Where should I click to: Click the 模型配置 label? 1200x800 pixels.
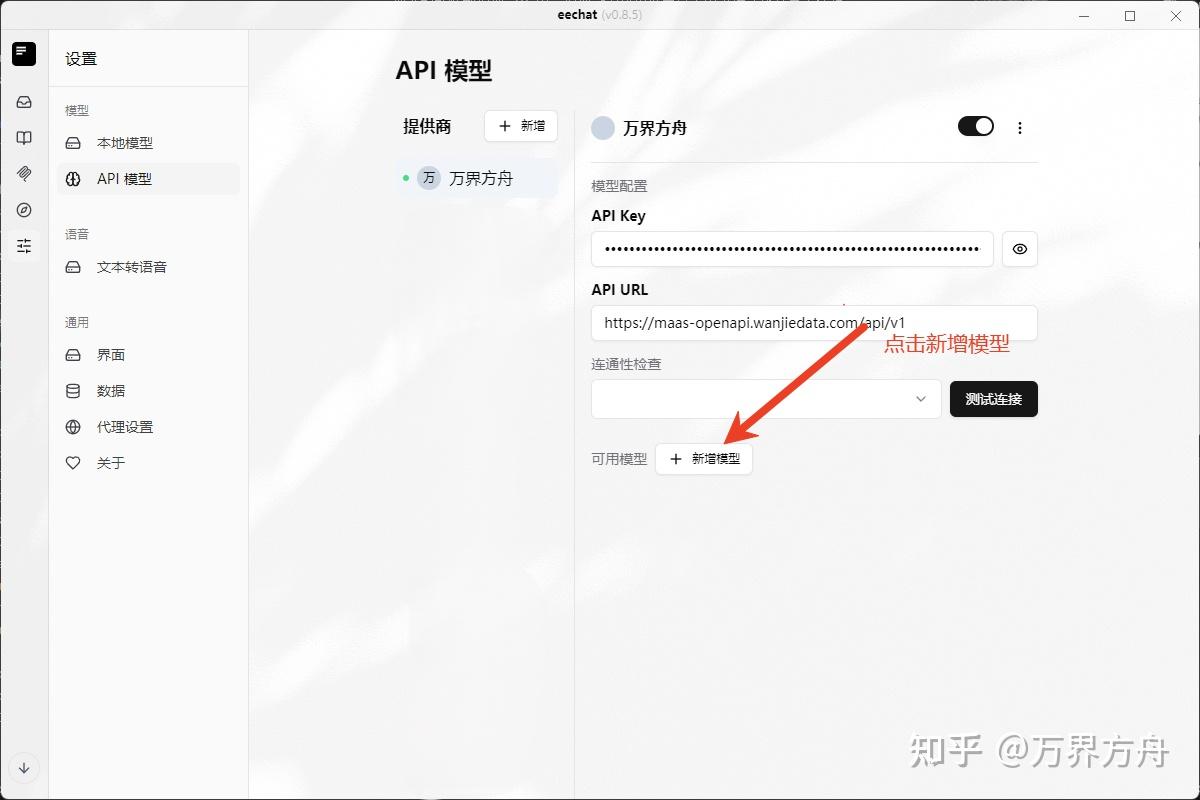[620, 186]
